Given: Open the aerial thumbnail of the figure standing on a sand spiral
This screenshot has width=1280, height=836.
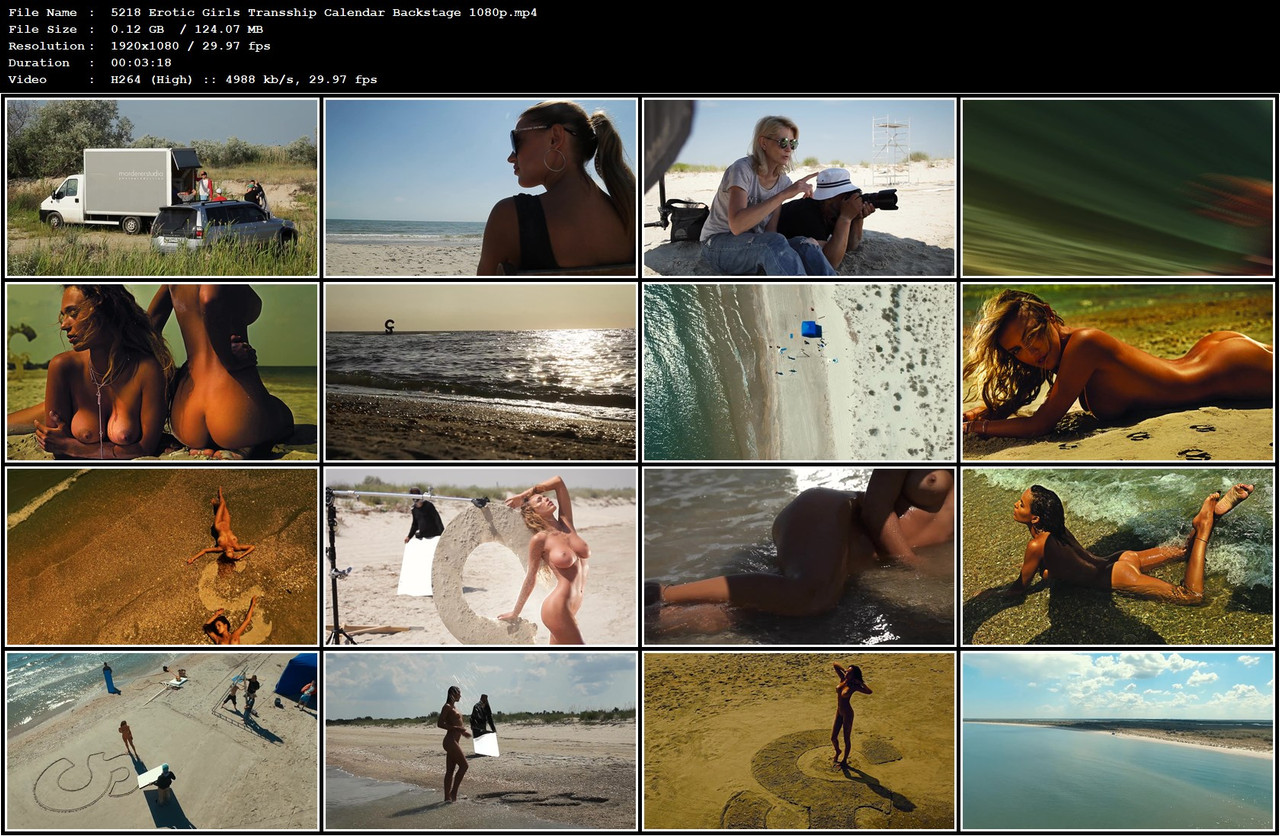Looking at the screenshot, I should (x=799, y=741).
